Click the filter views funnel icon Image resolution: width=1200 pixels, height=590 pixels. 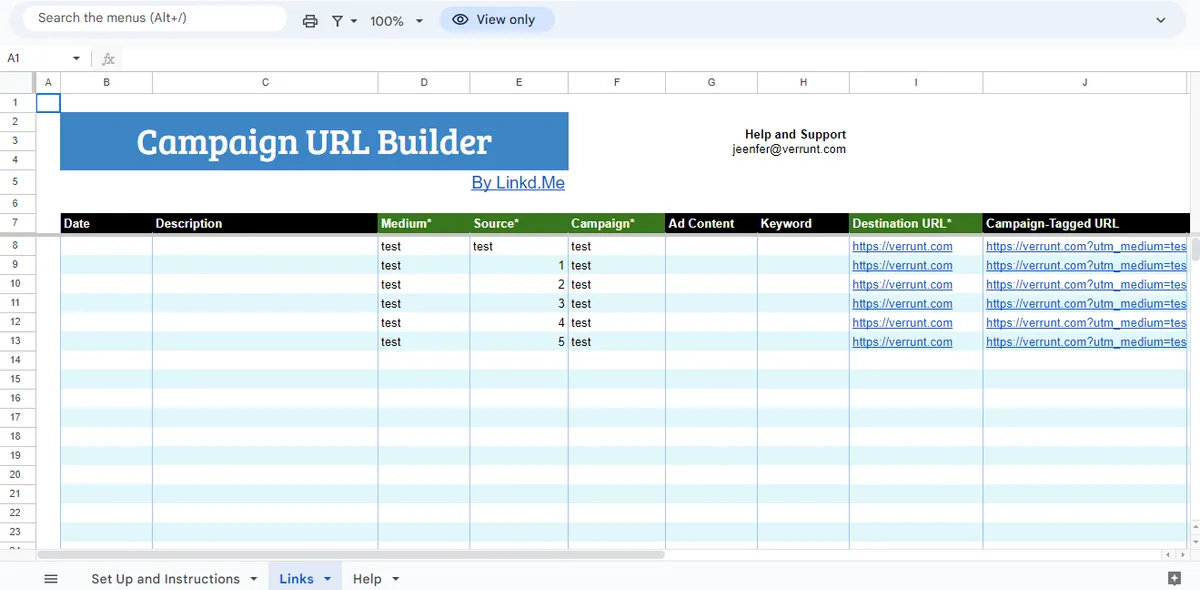point(338,20)
